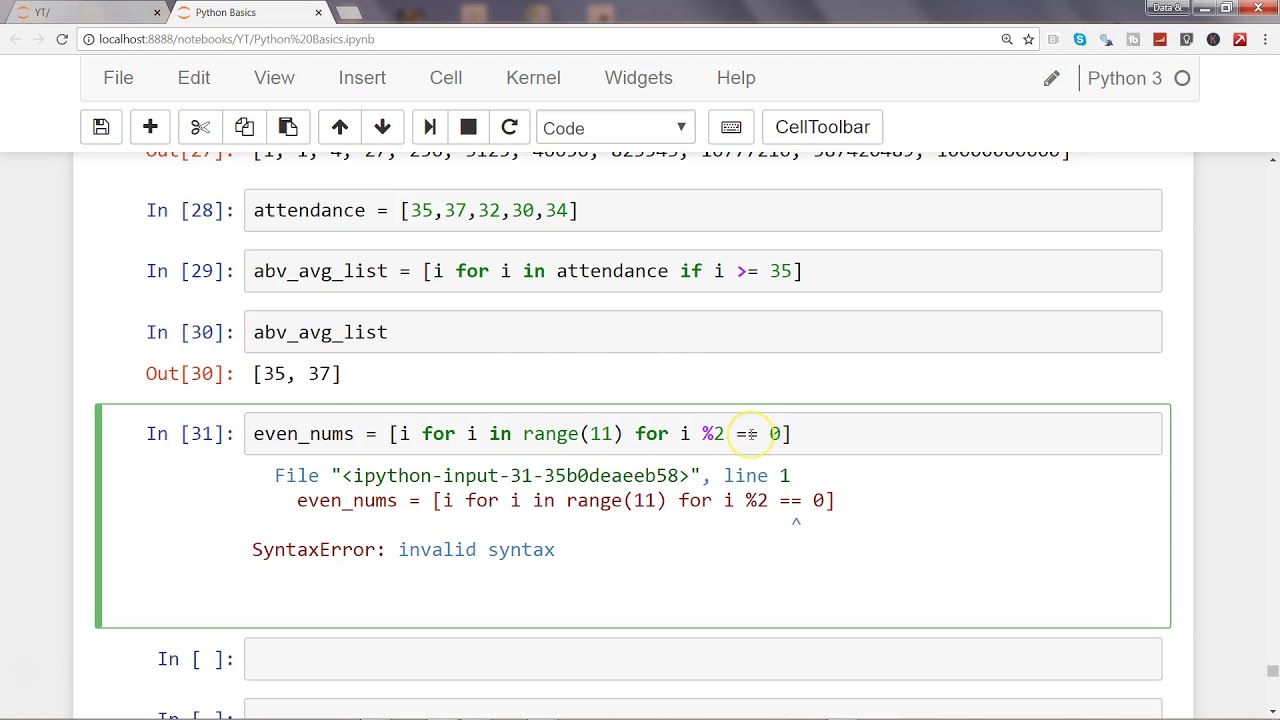Go forward with the browser forward arrow

coord(38,39)
